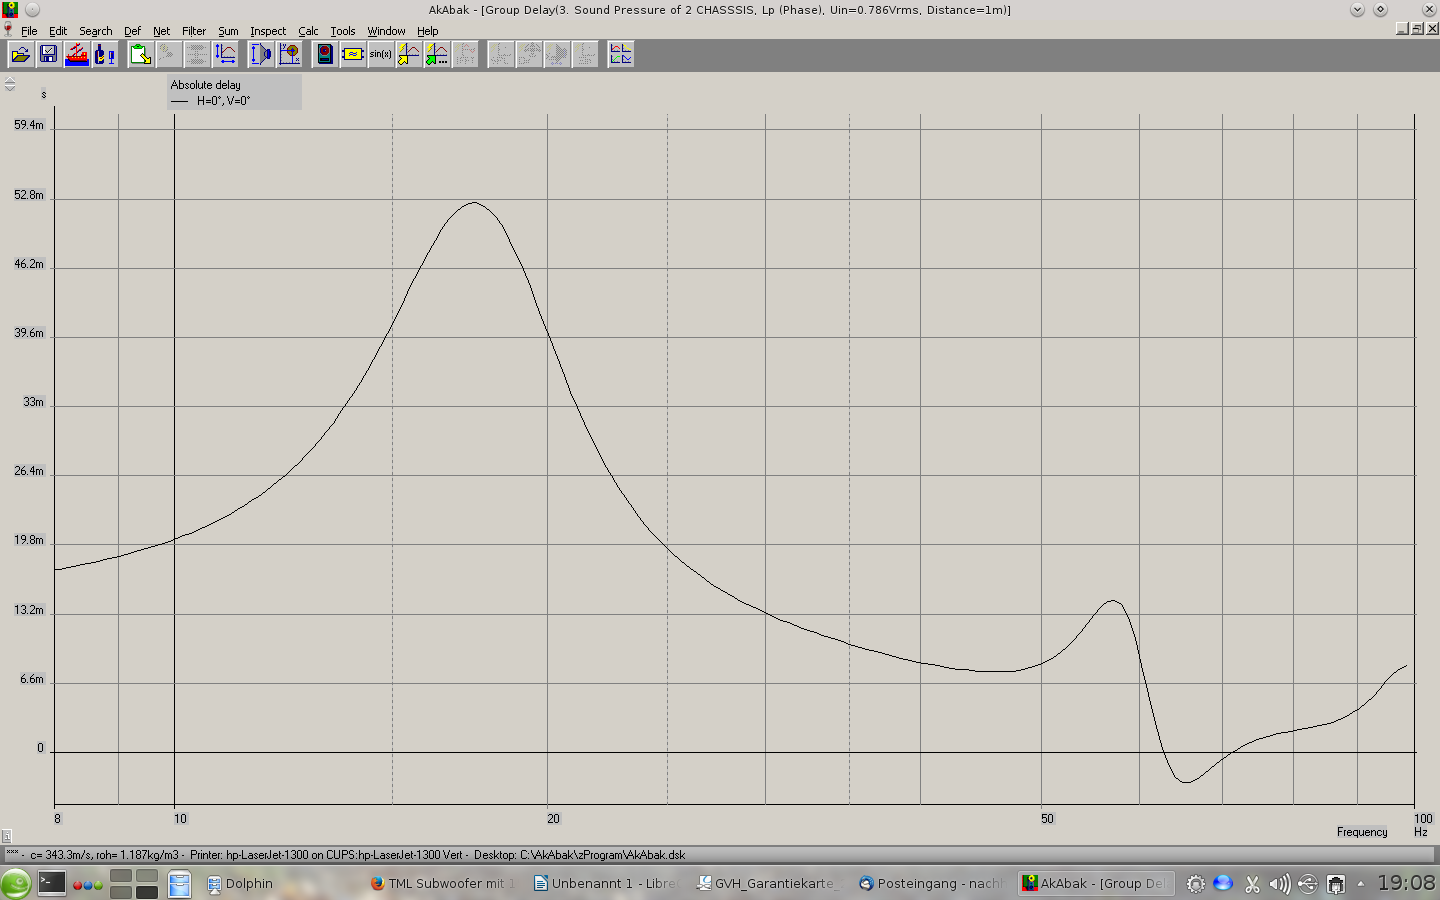Click the yellow filter block icon
Viewport: 1440px width, 900px height.
click(x=352, y=54)
